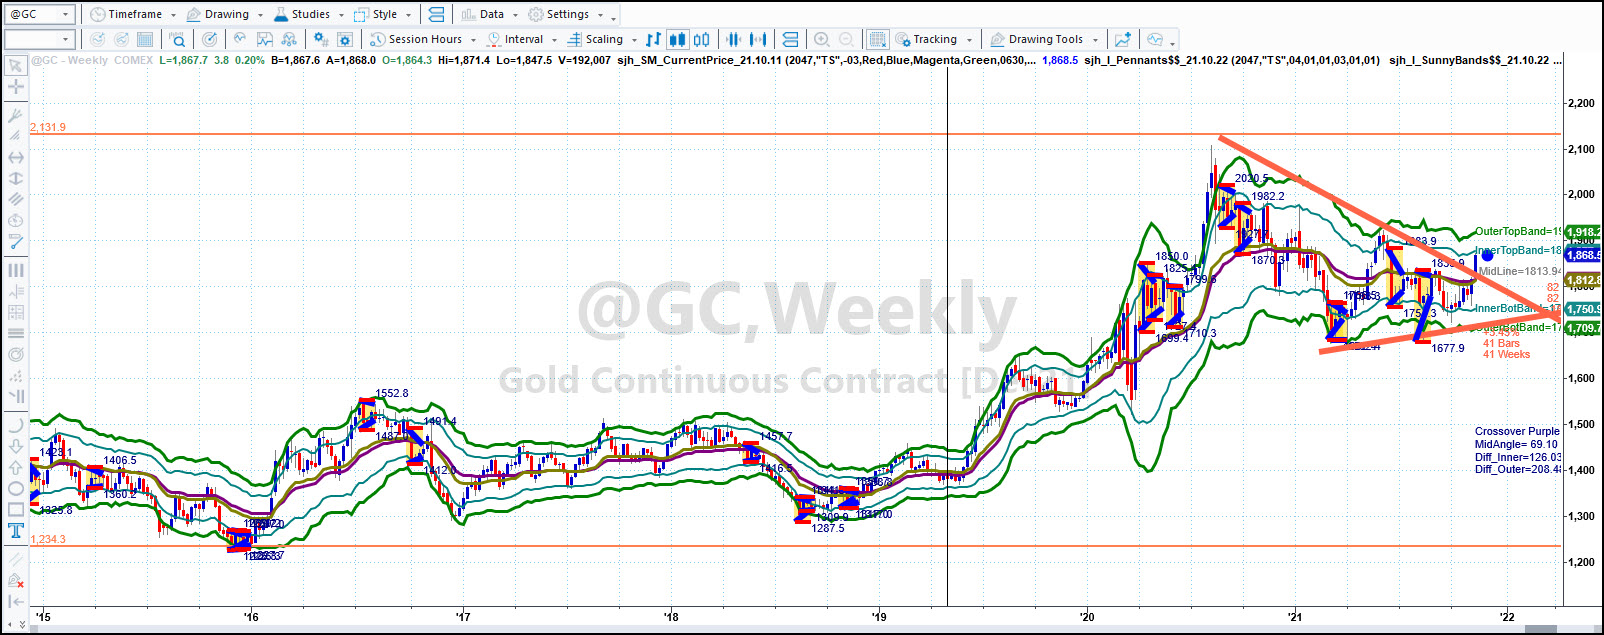This screenshot has height=635, width=1604.
Task: Click the target clock icon in toolbar
Action: click(x=209, y=40)
